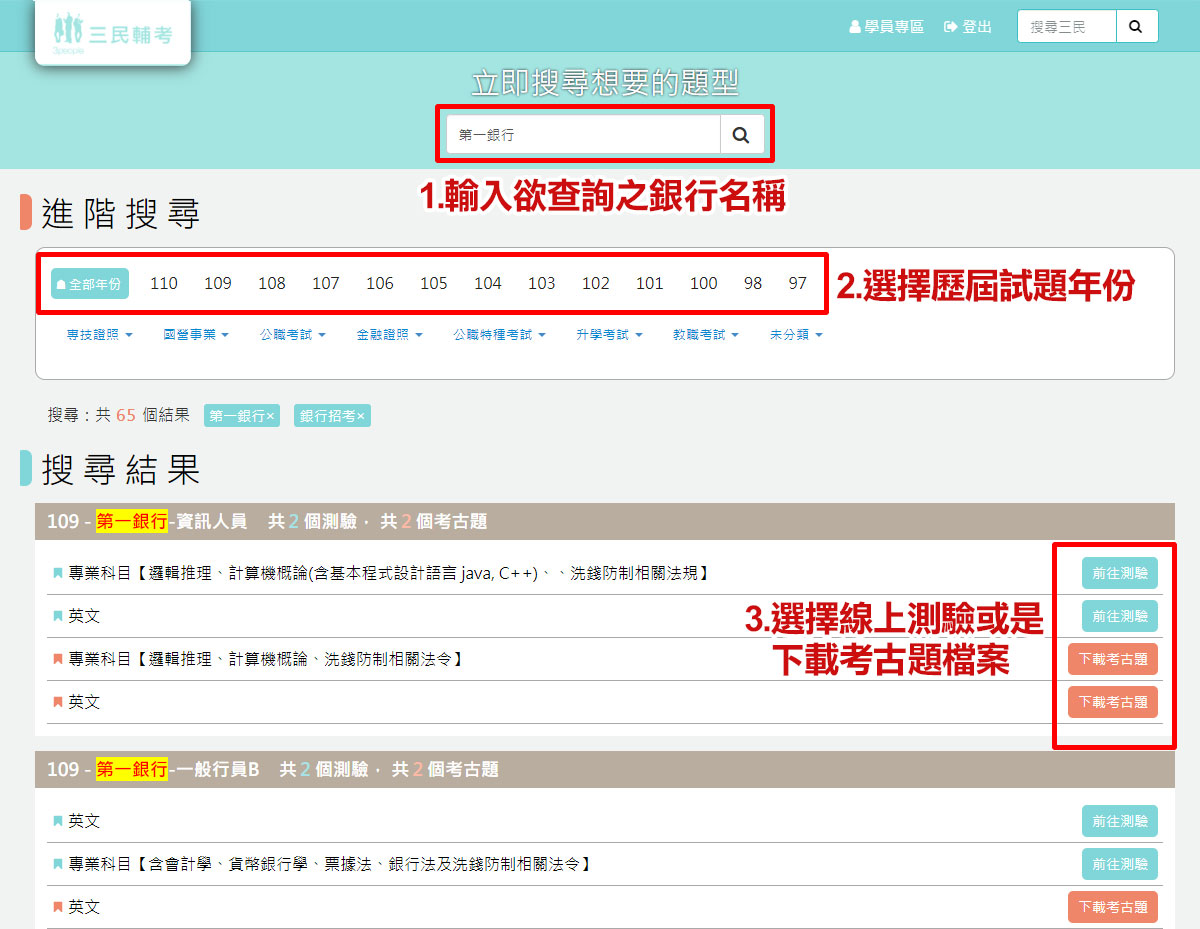This screenshot has width=1200, height=929.
Task: Select year 97 filter
Action: point(797,284)
